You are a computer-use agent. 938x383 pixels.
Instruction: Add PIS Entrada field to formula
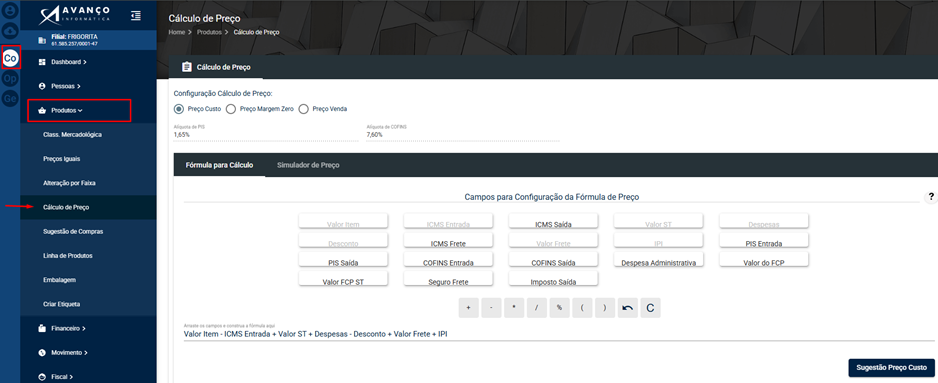point(764,241)
